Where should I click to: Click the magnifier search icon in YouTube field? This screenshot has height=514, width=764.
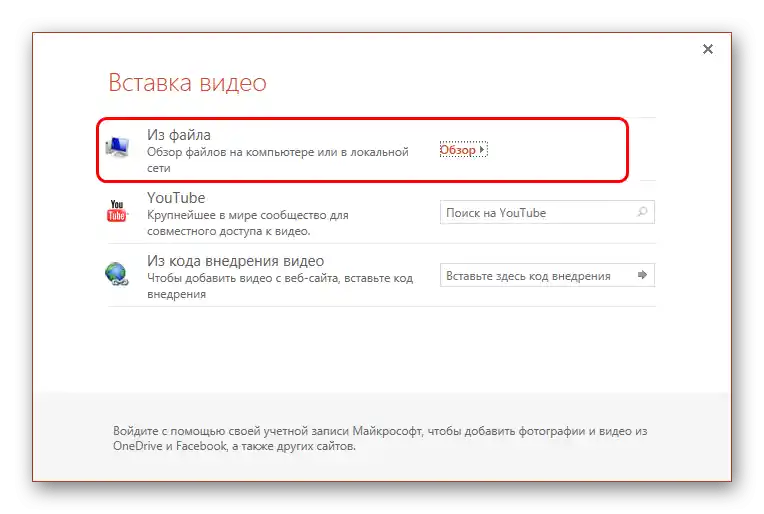coord(642,212)
